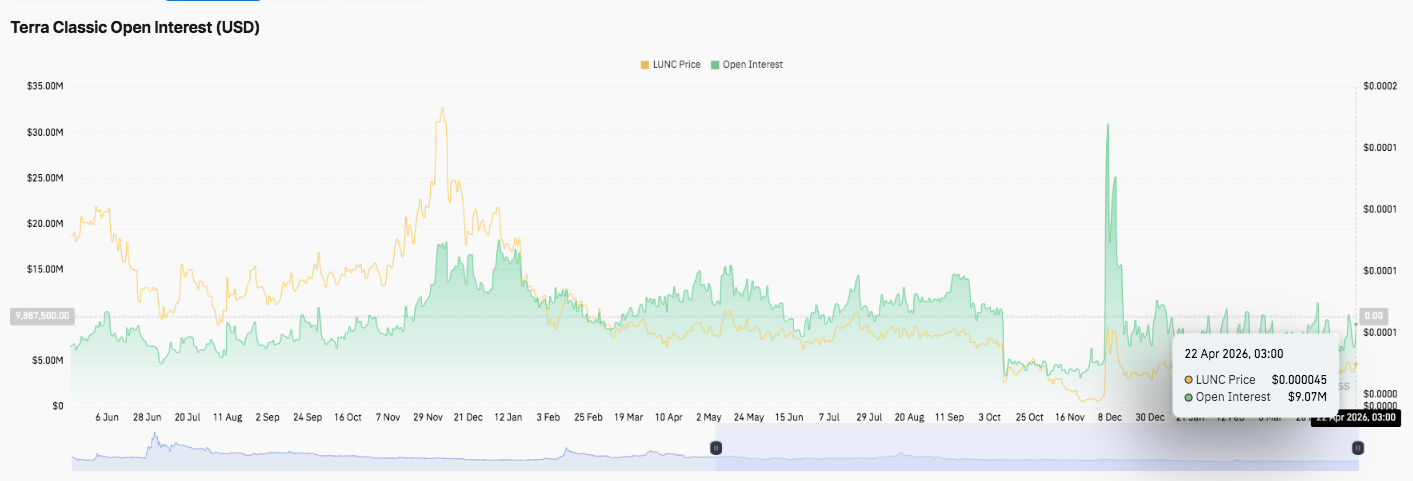Screen dimensions: 1413x481
Task: Click the yellow dot beside LUNC Price in tooltip
Action: tap(1189, 380)
